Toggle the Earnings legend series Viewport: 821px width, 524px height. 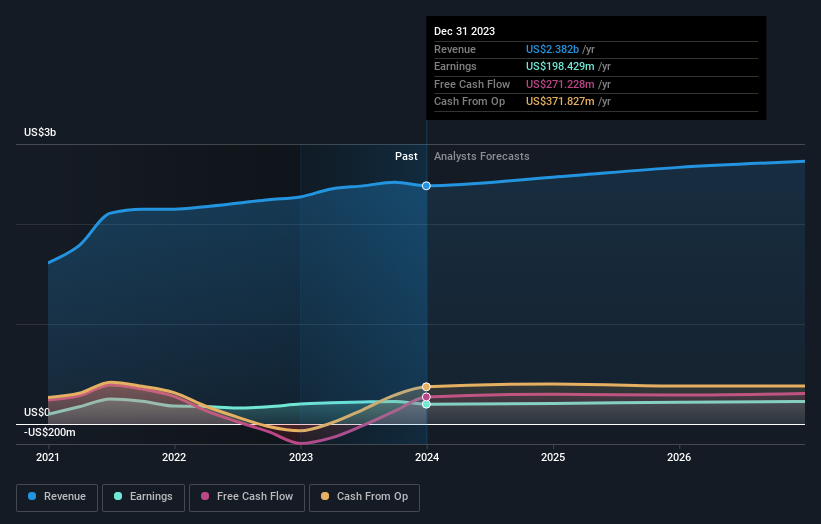click(x=143, y=497)
